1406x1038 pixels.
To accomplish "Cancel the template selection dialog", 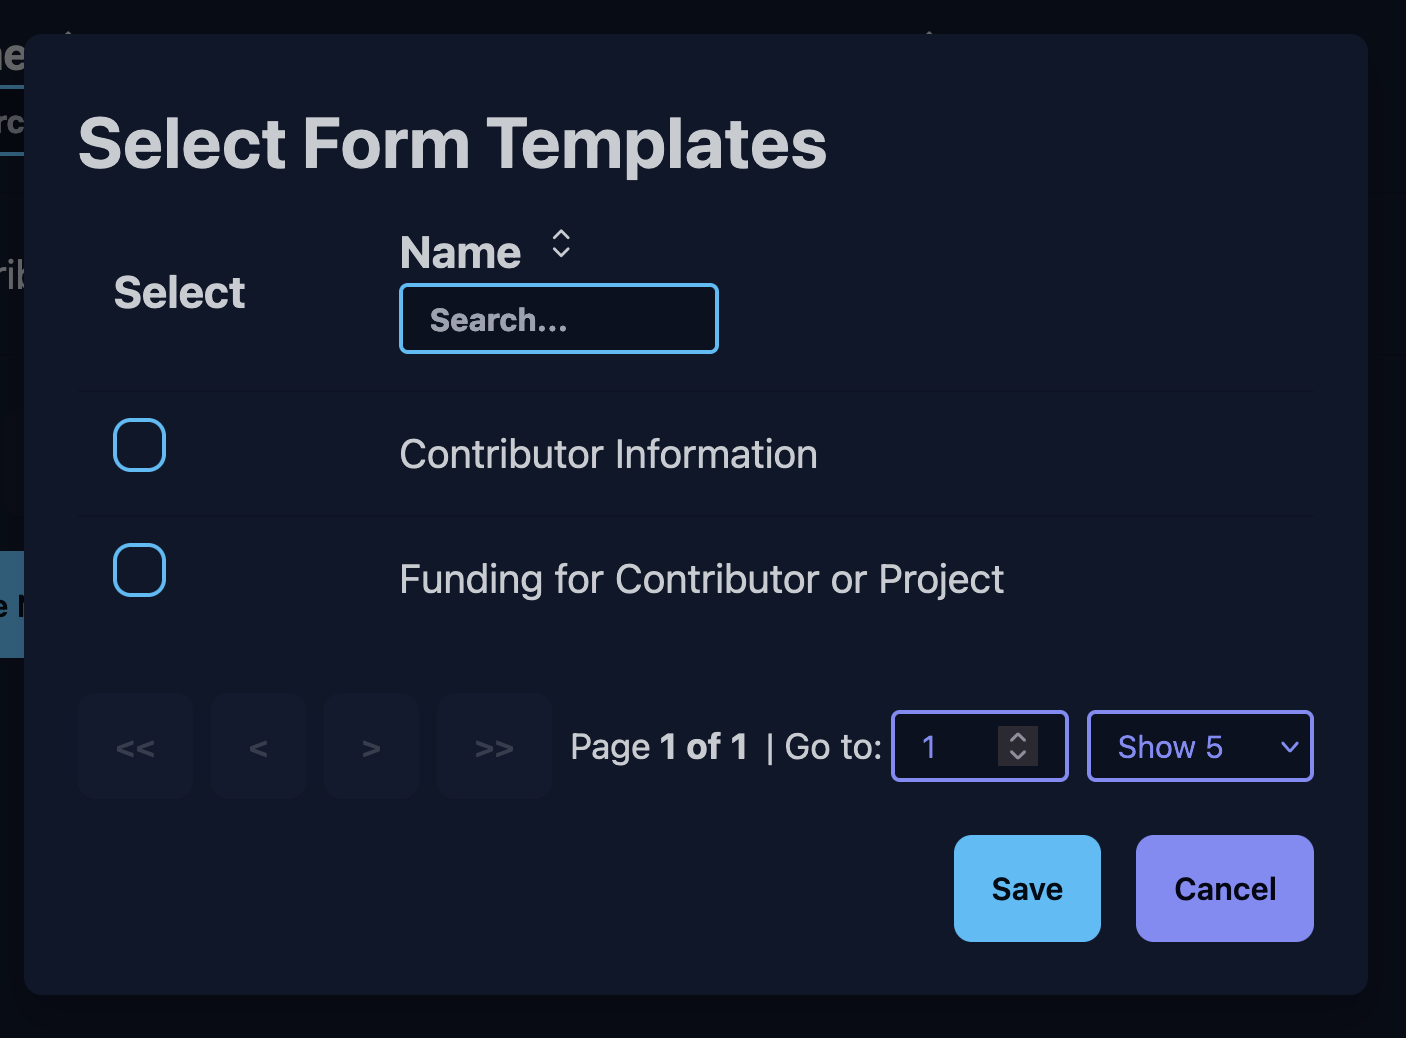I will [1224, 888].
